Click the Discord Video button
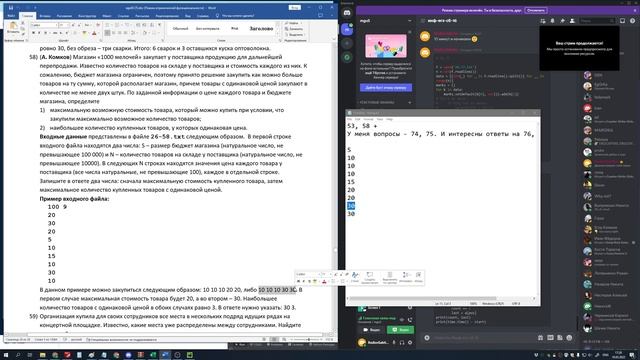 point(371,329)
